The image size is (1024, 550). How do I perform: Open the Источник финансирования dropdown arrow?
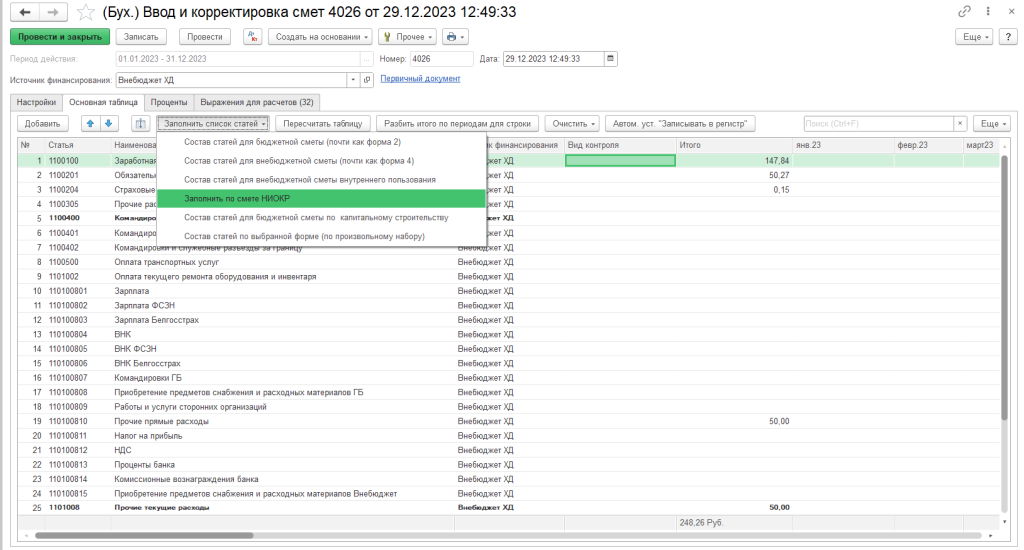tap(352, 79)
